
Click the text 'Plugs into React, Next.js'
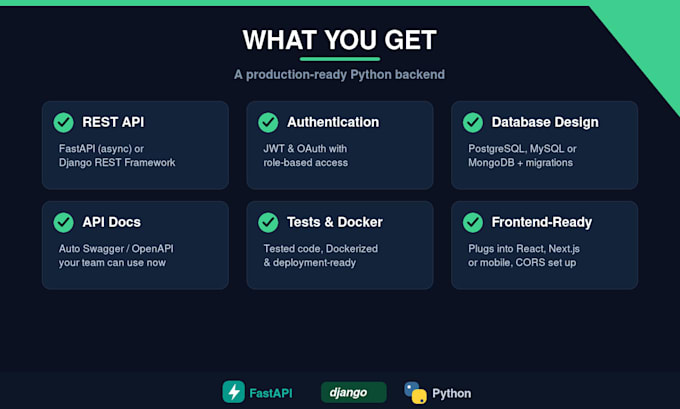(524, 249)
